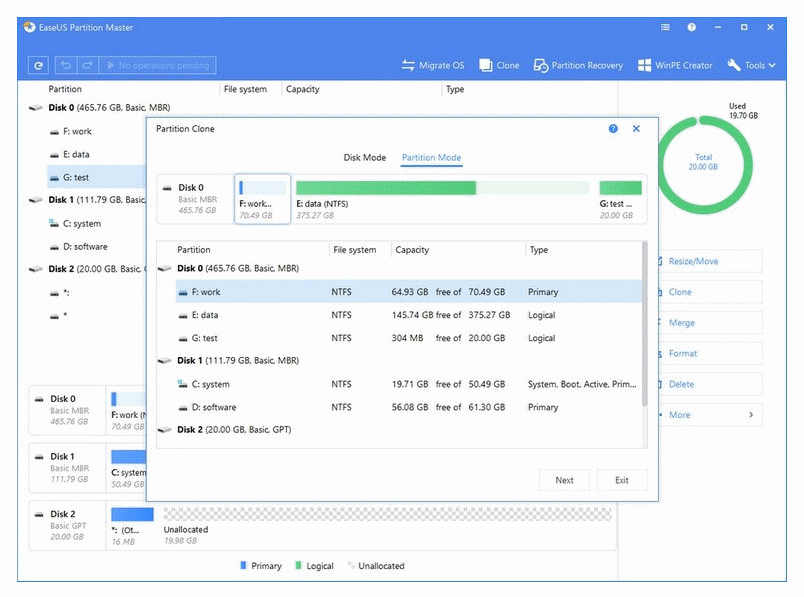Select the C: system row in the dialog list
This screenshot has height=597, width=804.
(408, 384)
